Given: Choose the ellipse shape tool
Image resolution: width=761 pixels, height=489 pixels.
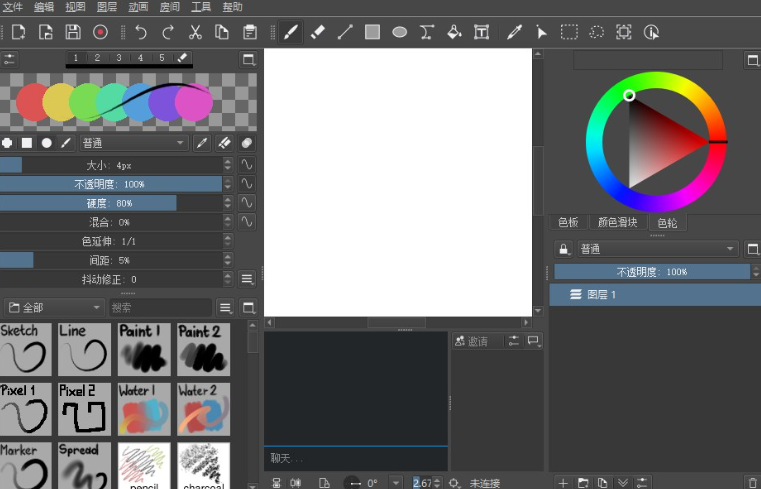Looking at the screenshot, I should (x=399, y=33).
